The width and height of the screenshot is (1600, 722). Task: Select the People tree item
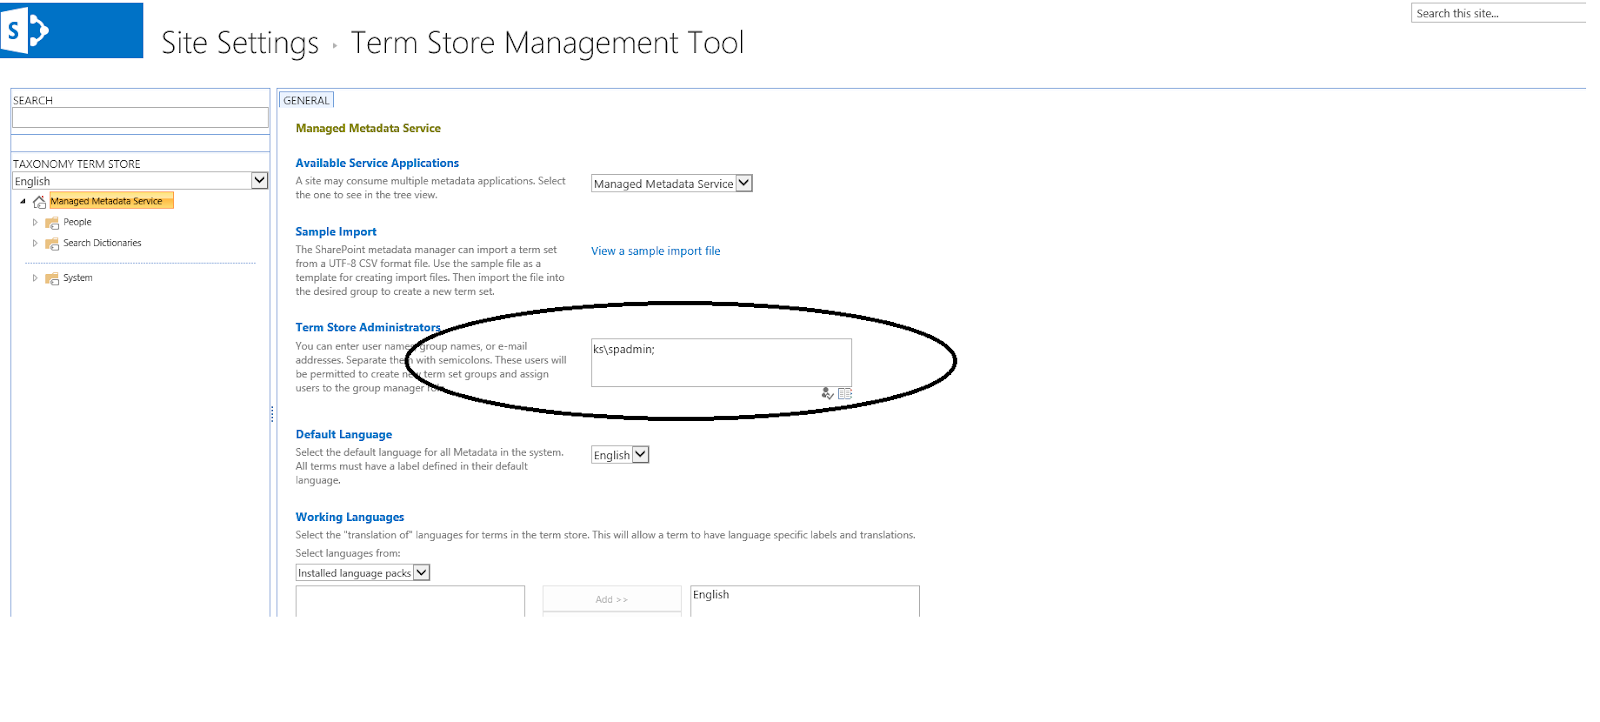[x=77, y=222]
